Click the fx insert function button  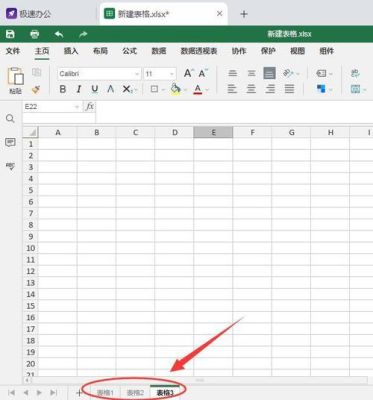click(90, 107)
